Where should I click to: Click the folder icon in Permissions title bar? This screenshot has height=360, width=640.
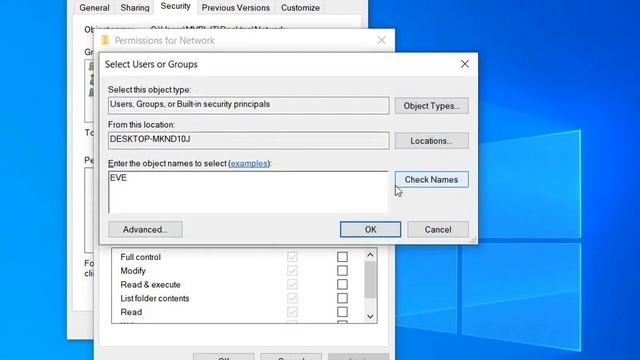click(x=105, y=40)
